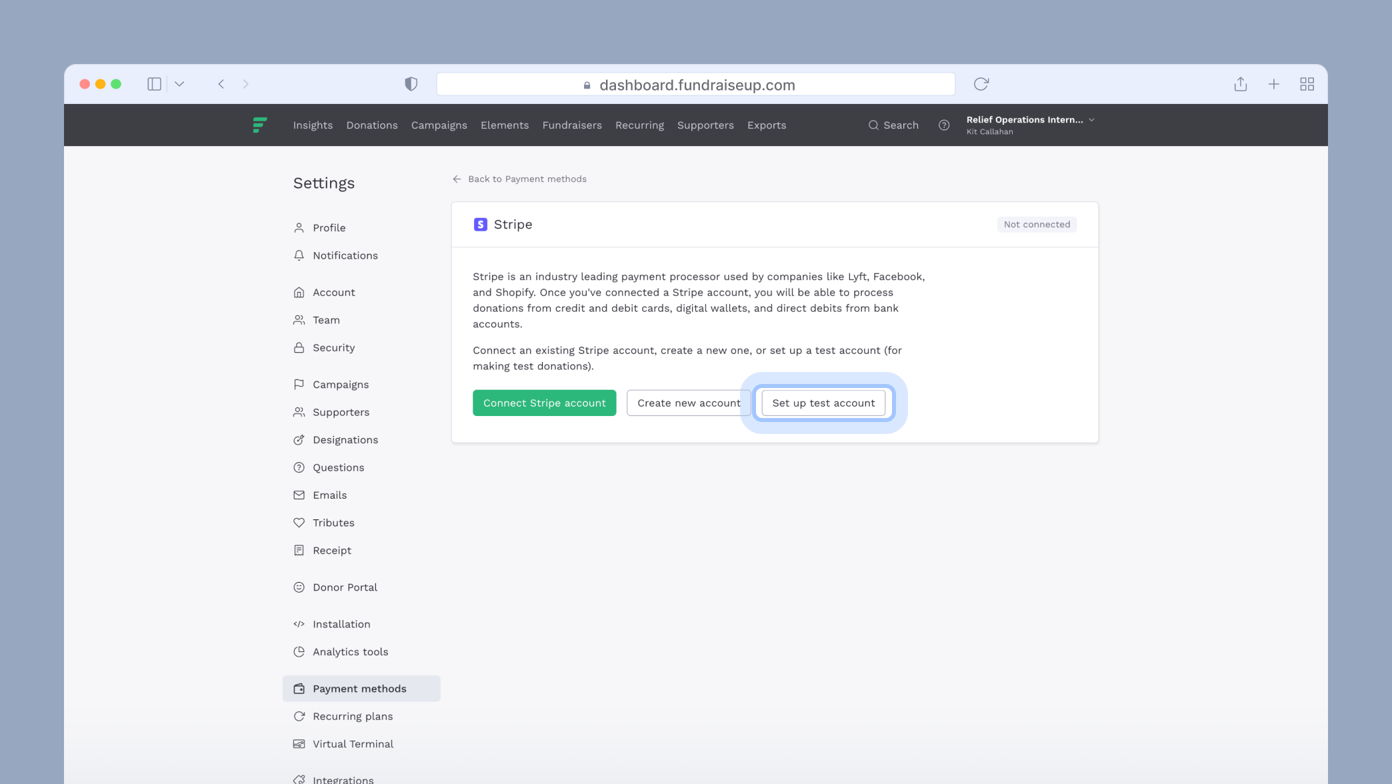This screenshot has width=1392, height=784.
Task: Open Virtual Terminal via its card icon
Action: [x=298, y=744]
